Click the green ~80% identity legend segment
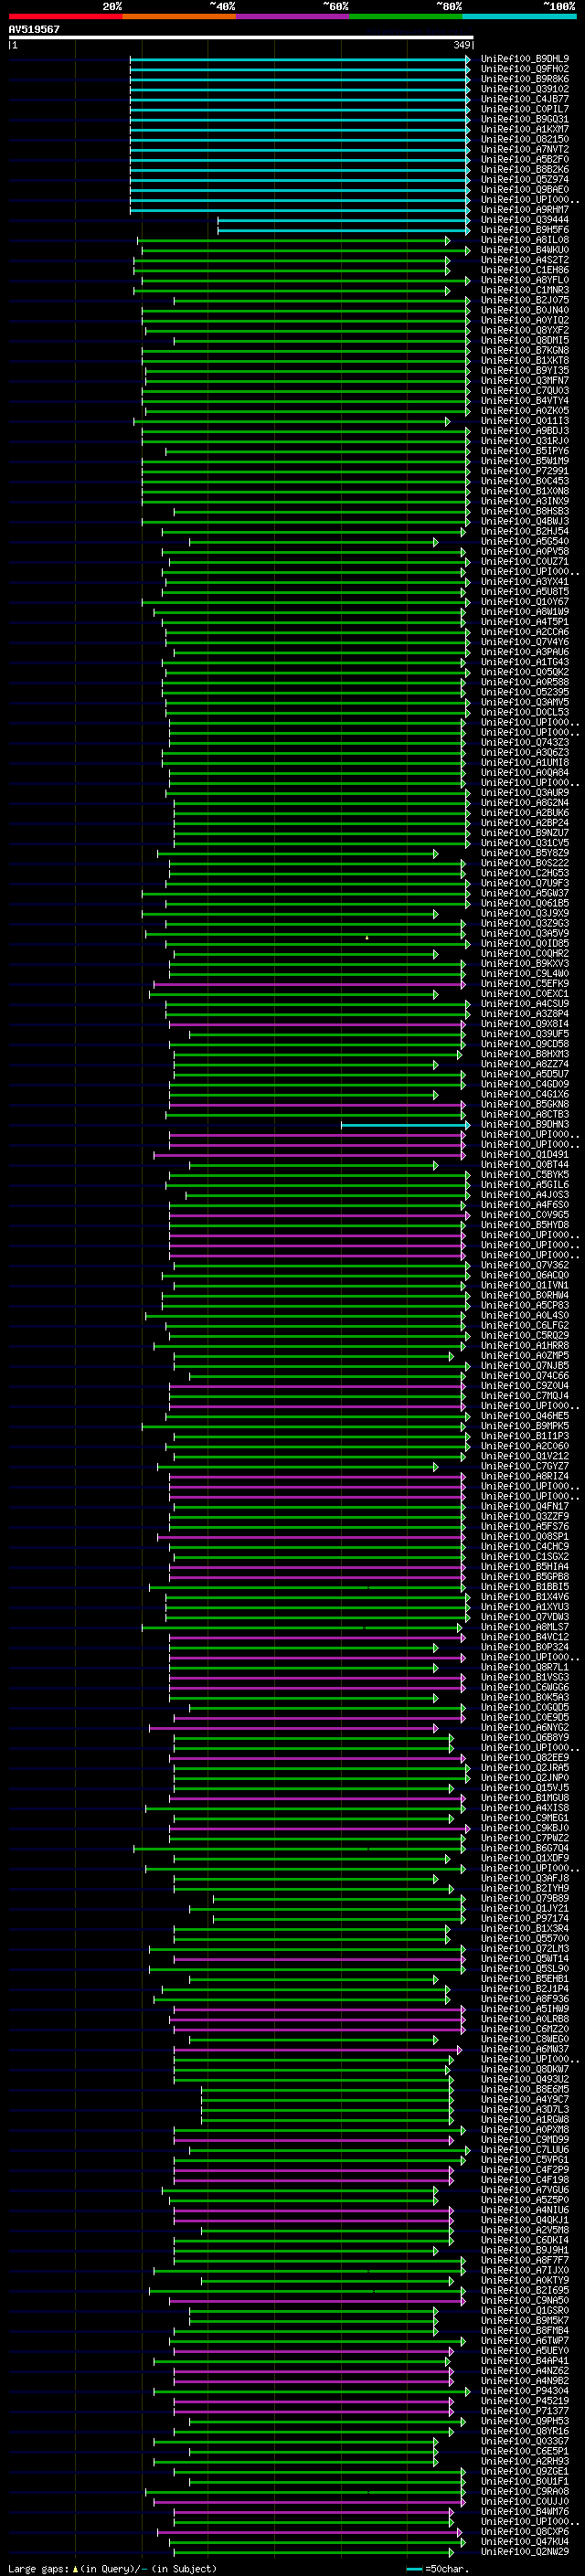The height and width of the screenshot is (2576, 585). pyautogui.click(x=406, y=16)
